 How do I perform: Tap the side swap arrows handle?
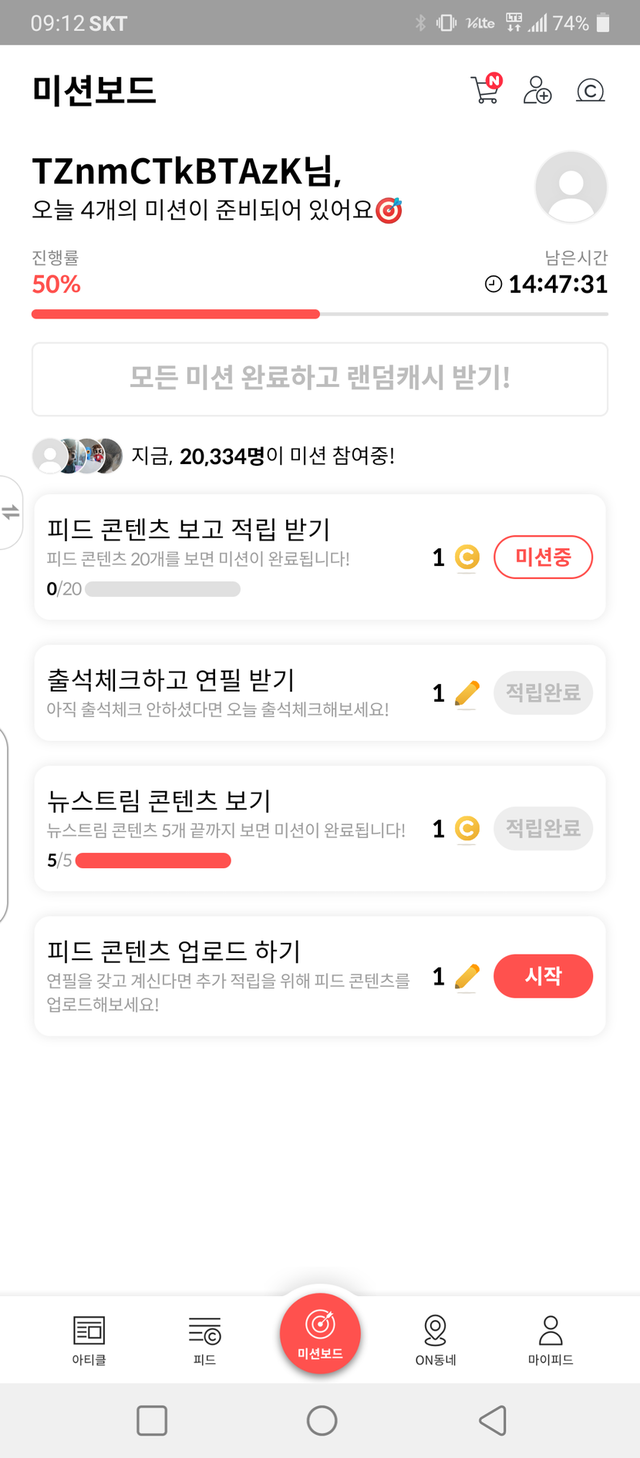[x=10, y=512]
